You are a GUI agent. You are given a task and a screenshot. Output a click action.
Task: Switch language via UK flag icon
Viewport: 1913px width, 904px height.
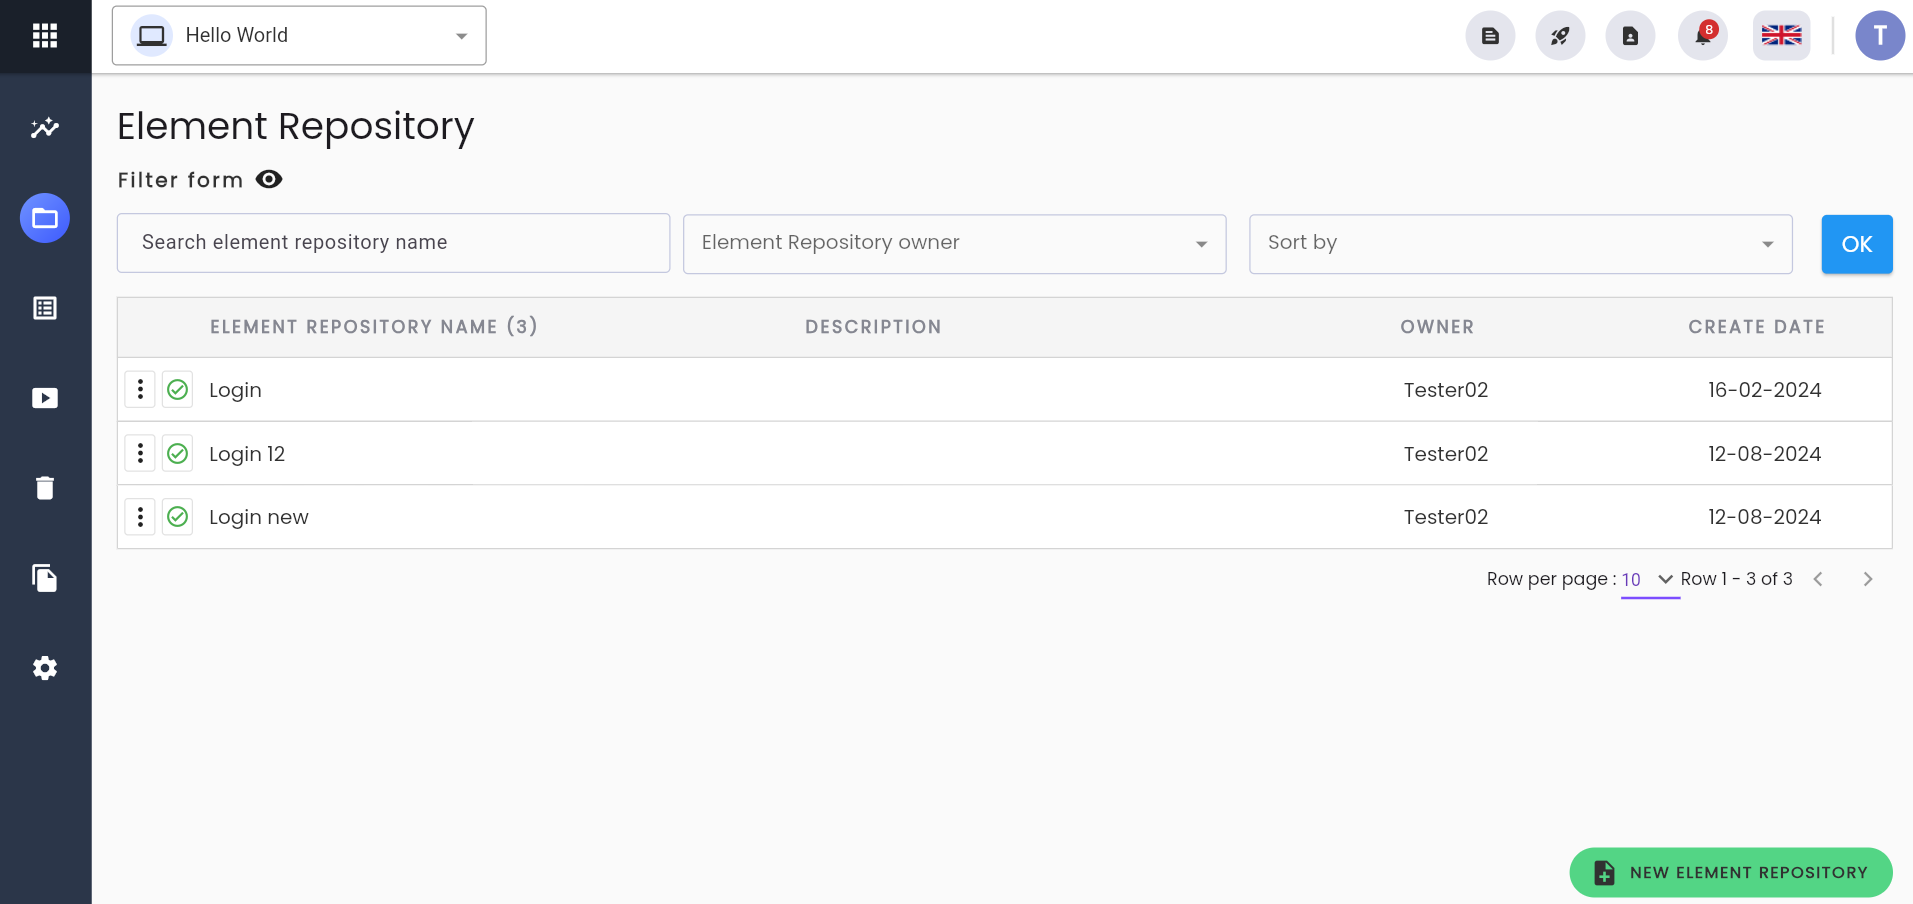point(1781,36)
